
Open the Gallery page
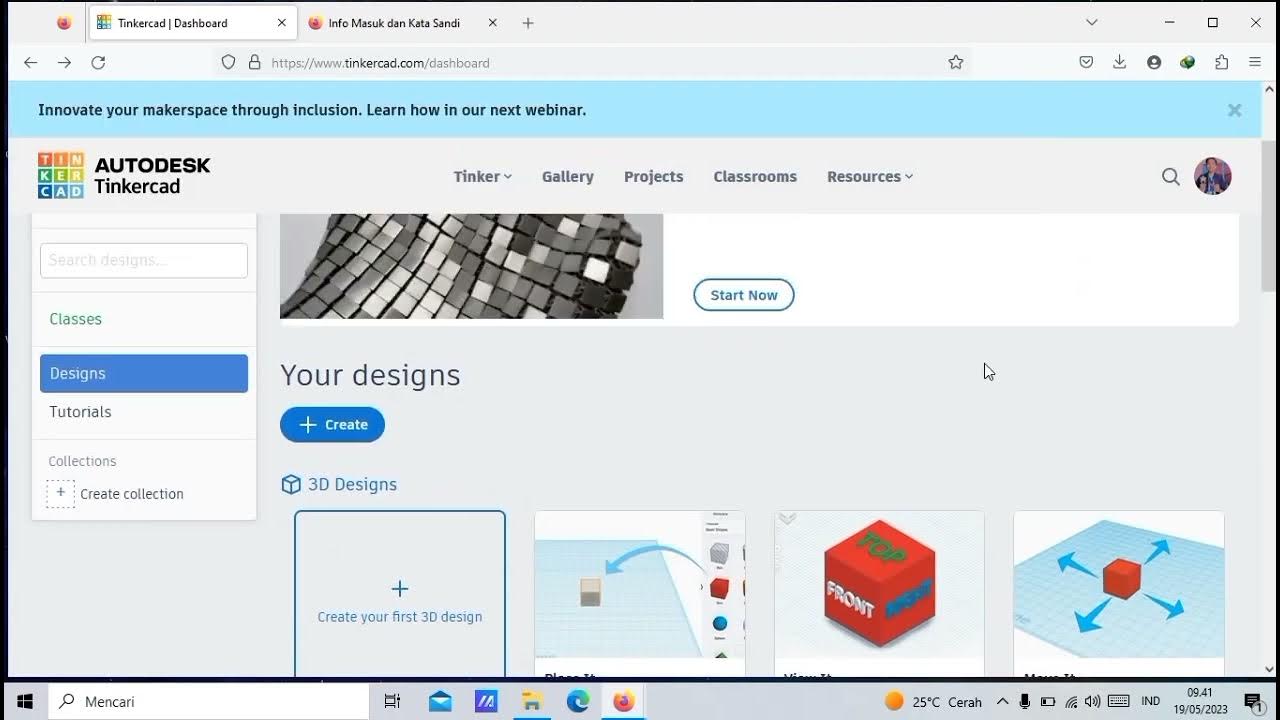[x=568, y=176]
